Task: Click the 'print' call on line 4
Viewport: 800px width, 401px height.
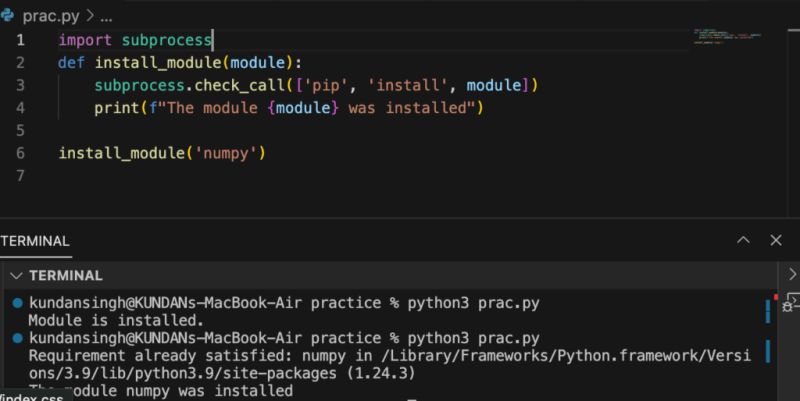Action: pyautogui.click(x=117, y=108)
